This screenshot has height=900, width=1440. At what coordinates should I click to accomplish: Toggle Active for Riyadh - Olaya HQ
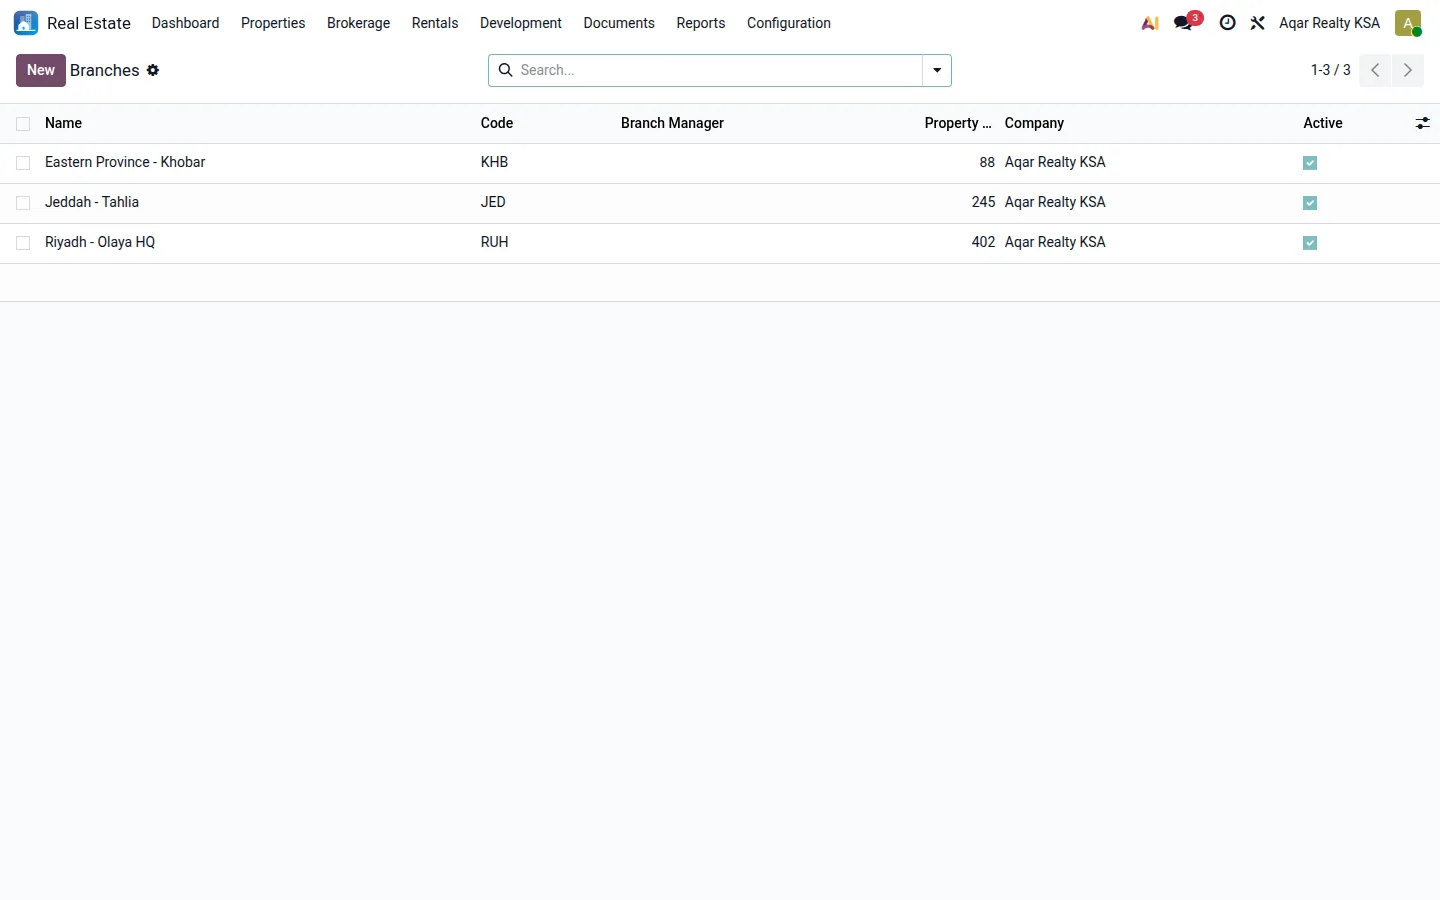coord(1310,243)
